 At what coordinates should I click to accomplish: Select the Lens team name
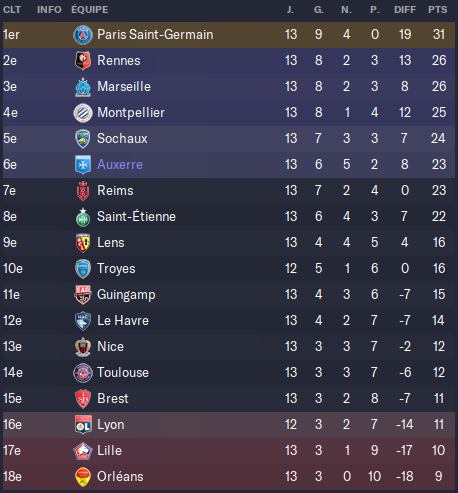point(111,243)
